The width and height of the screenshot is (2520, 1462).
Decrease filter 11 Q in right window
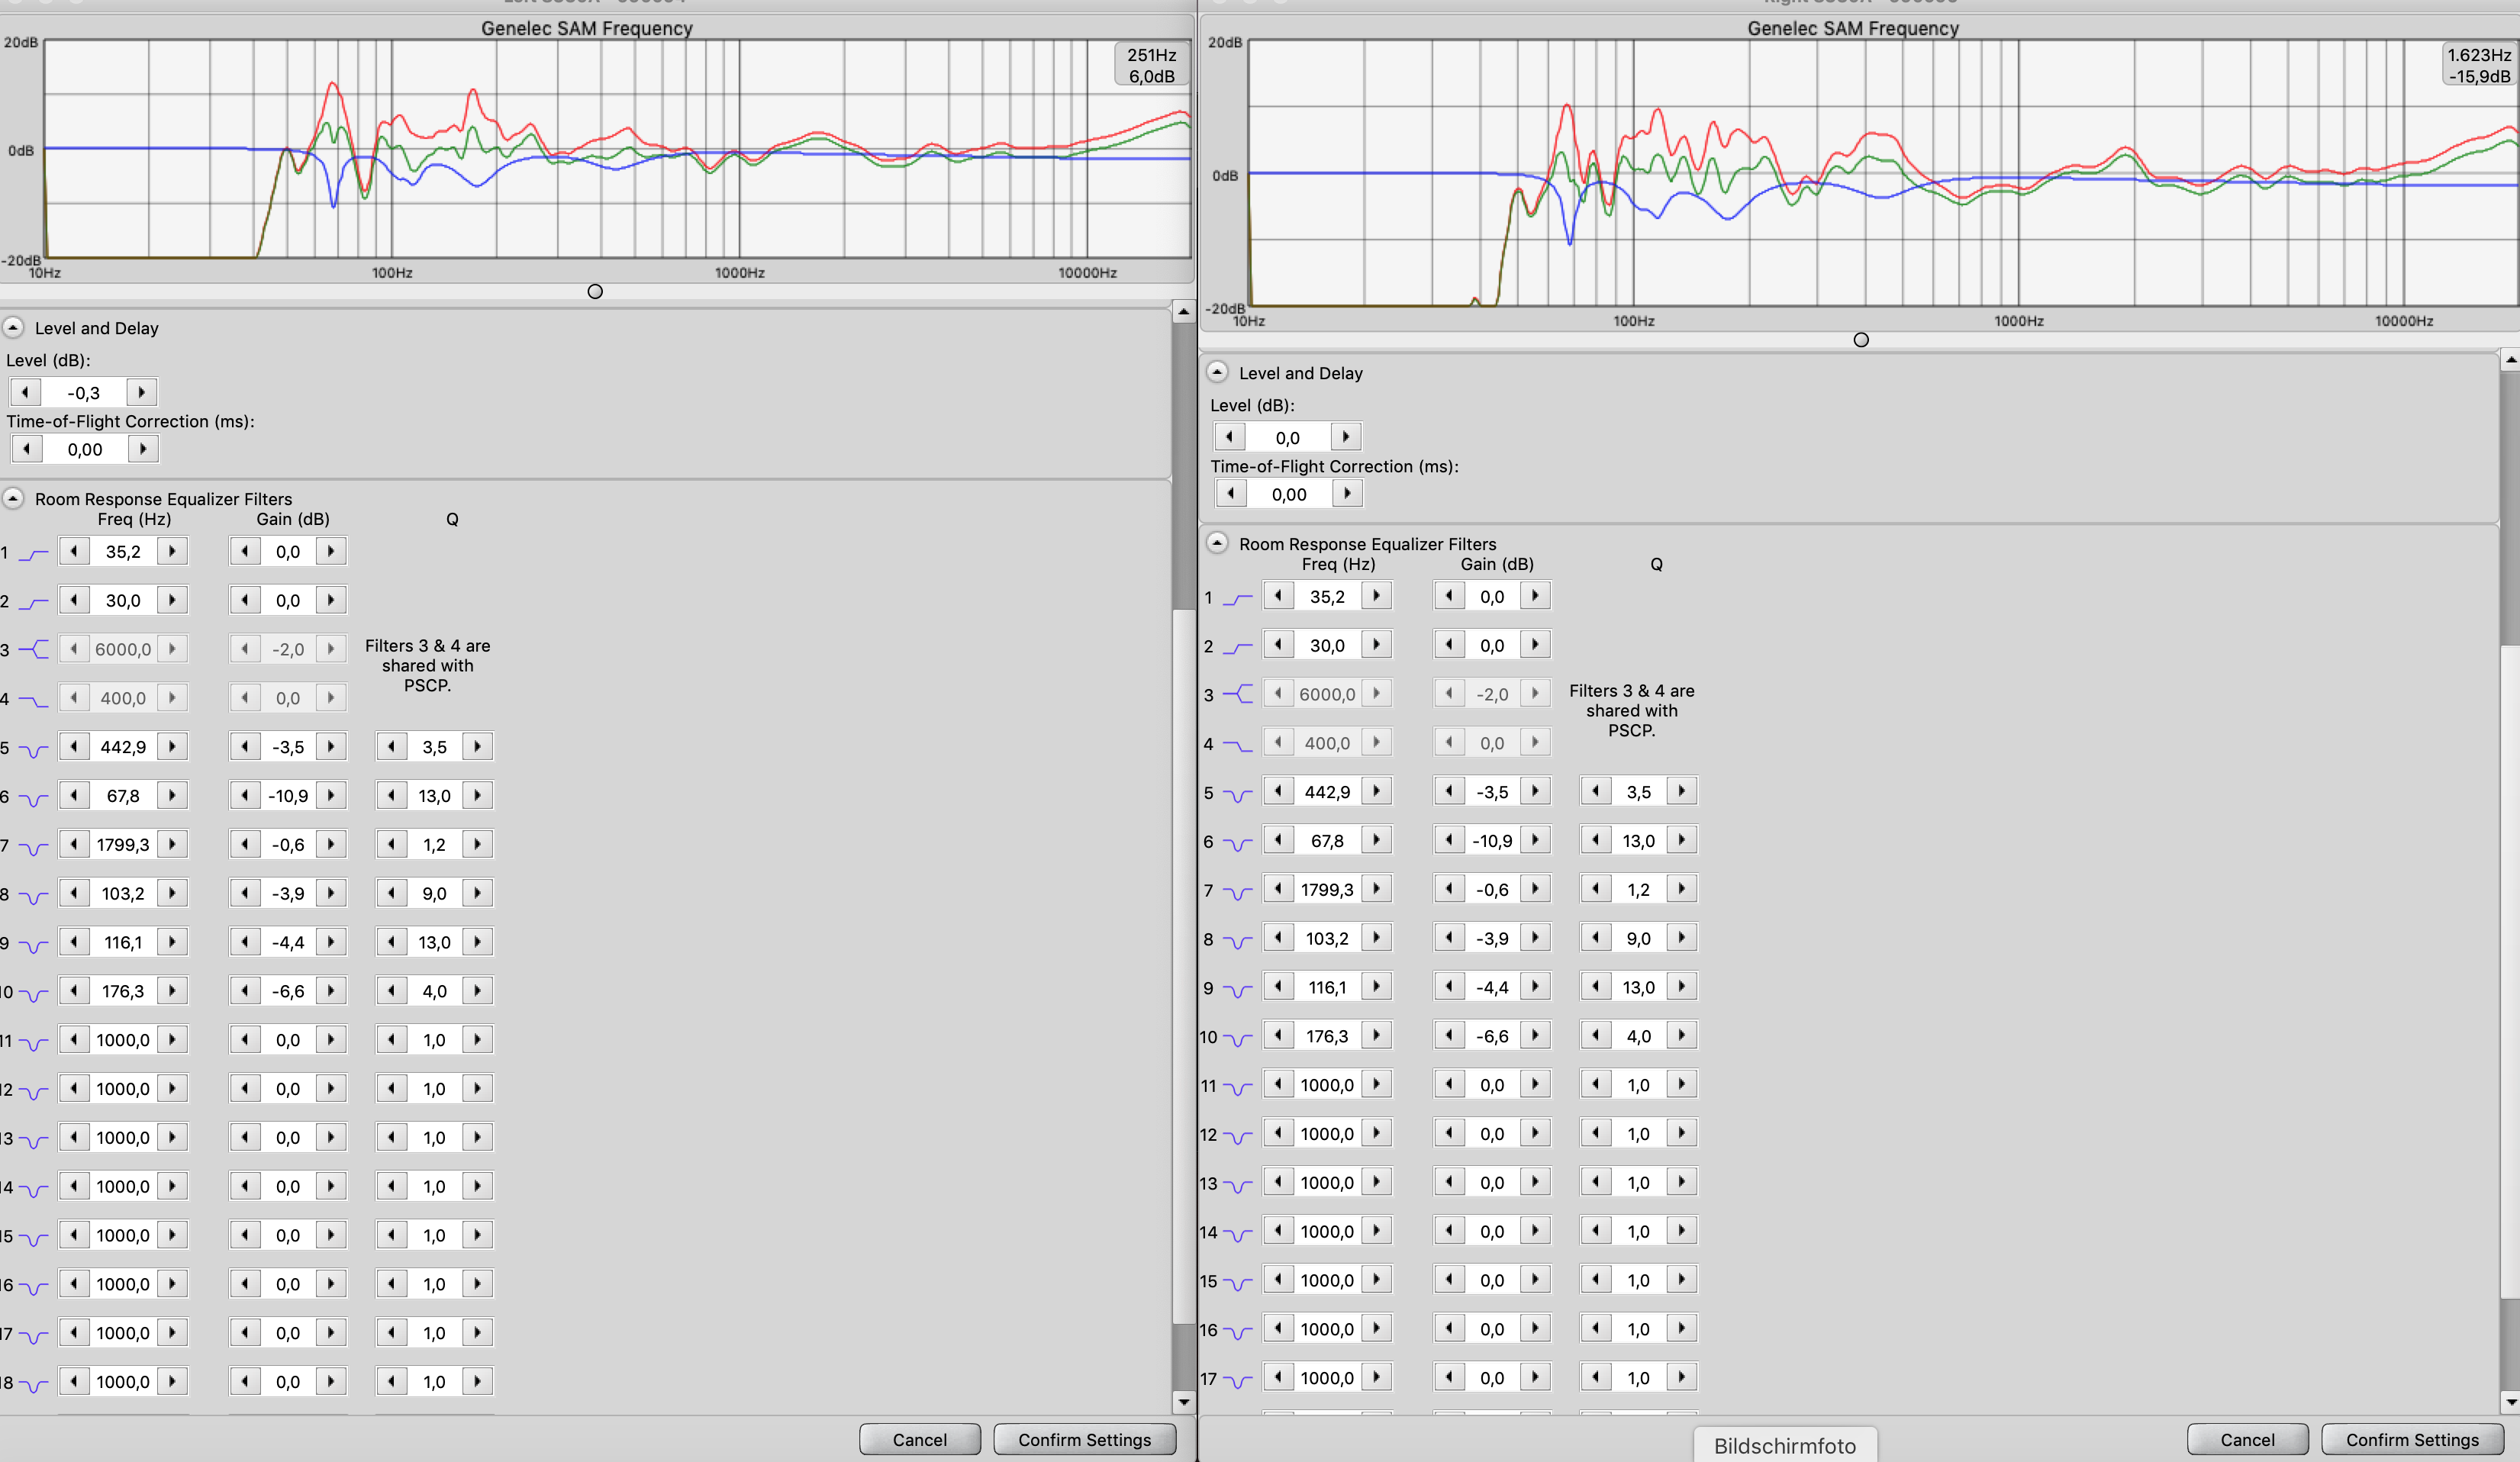1596,1084
